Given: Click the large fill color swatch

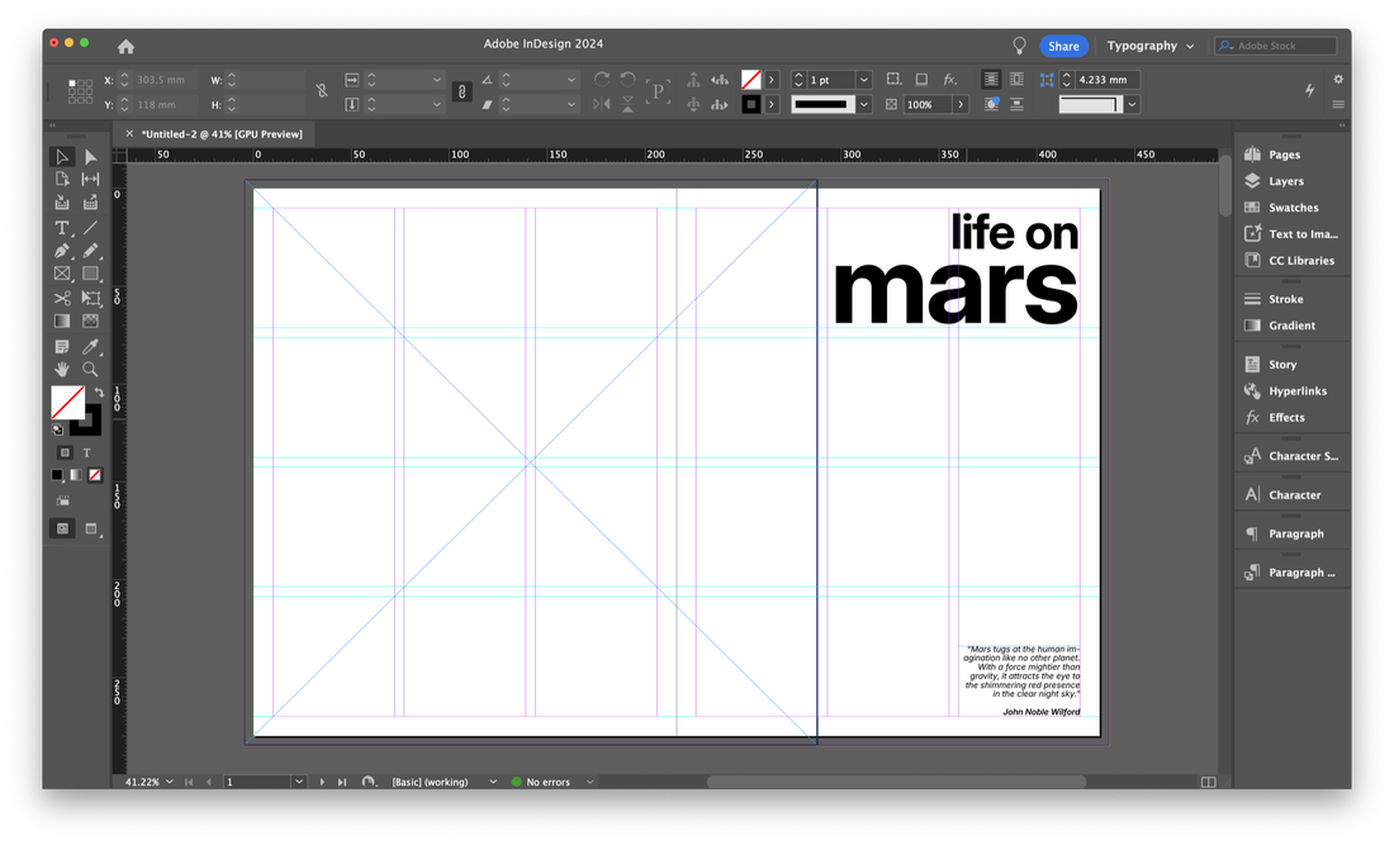Looking at the screenshot, I should (68, 403).
